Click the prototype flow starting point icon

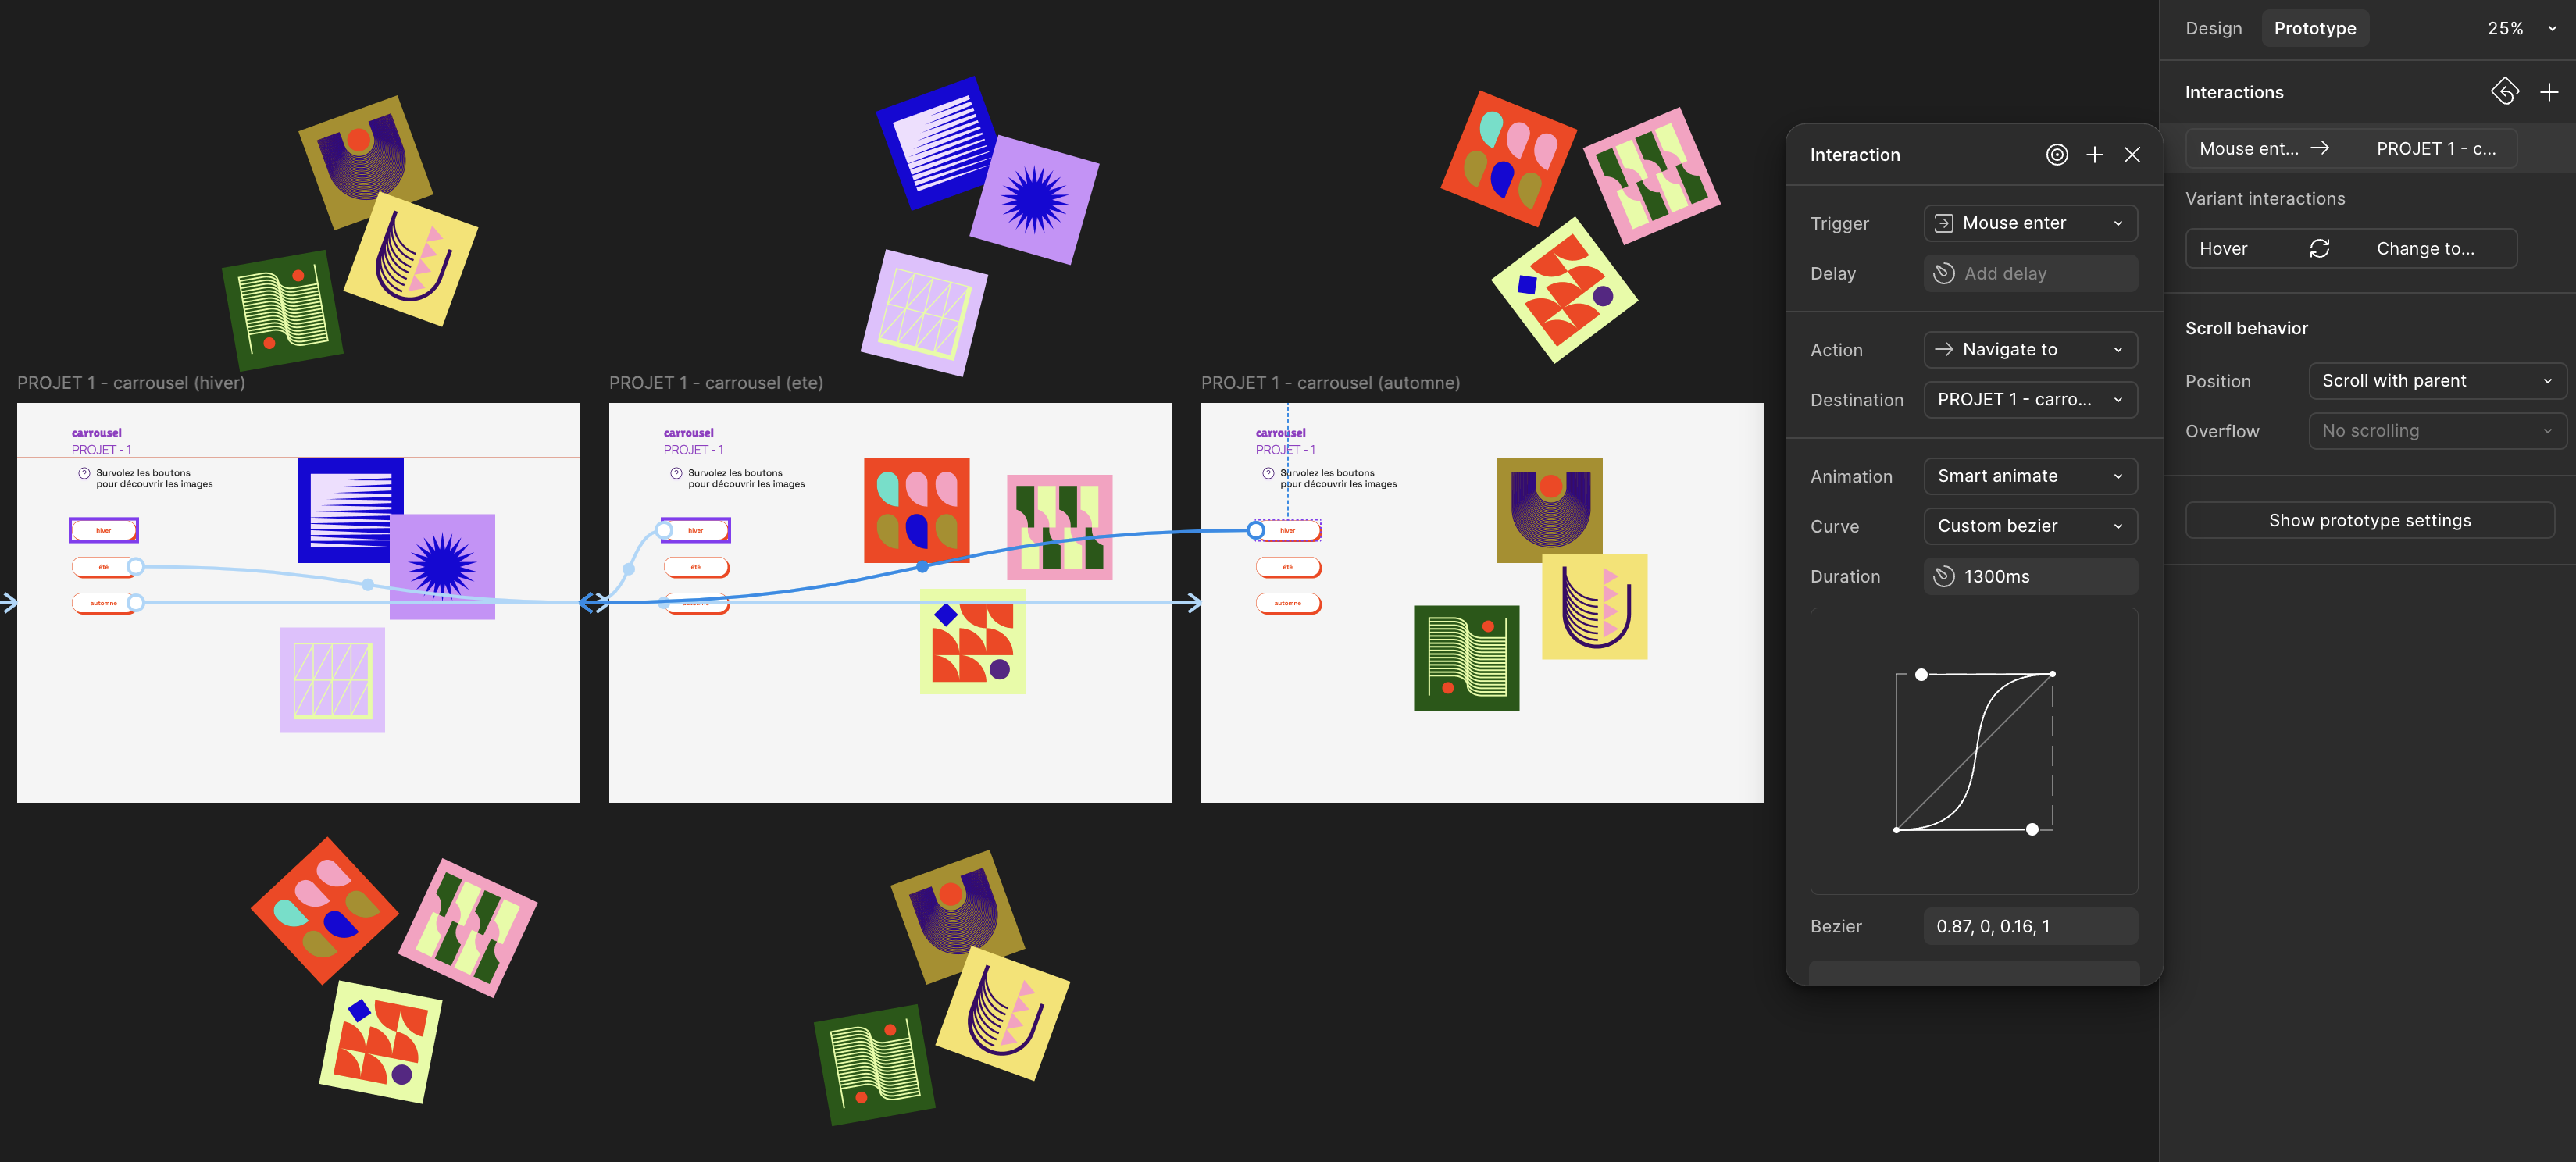2504,92
